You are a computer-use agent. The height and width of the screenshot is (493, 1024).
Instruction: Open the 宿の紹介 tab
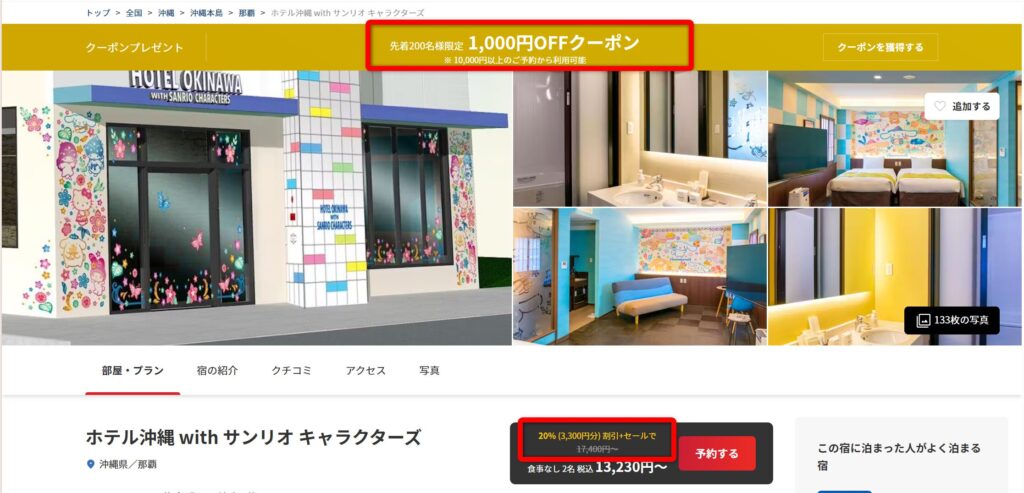pos(217,370)
